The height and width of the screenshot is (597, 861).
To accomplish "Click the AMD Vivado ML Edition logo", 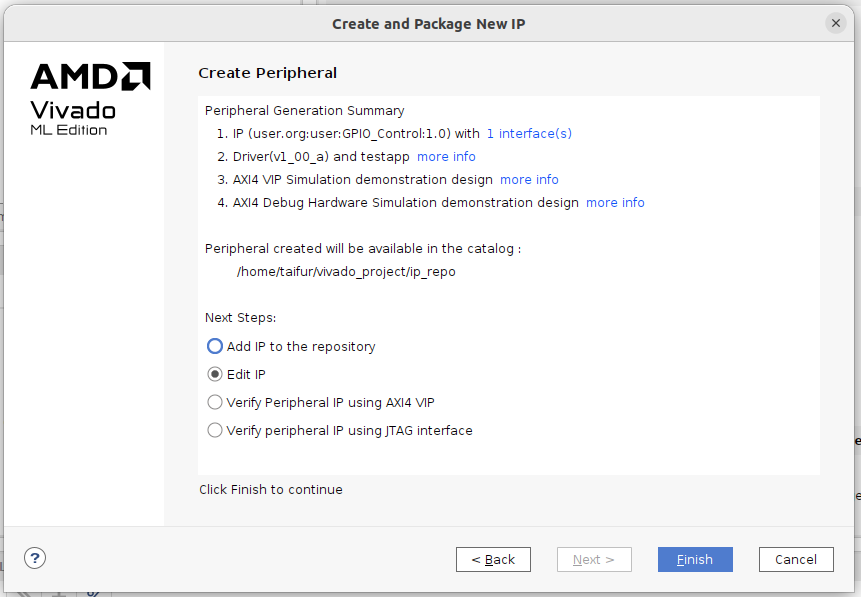I will 89,99.
